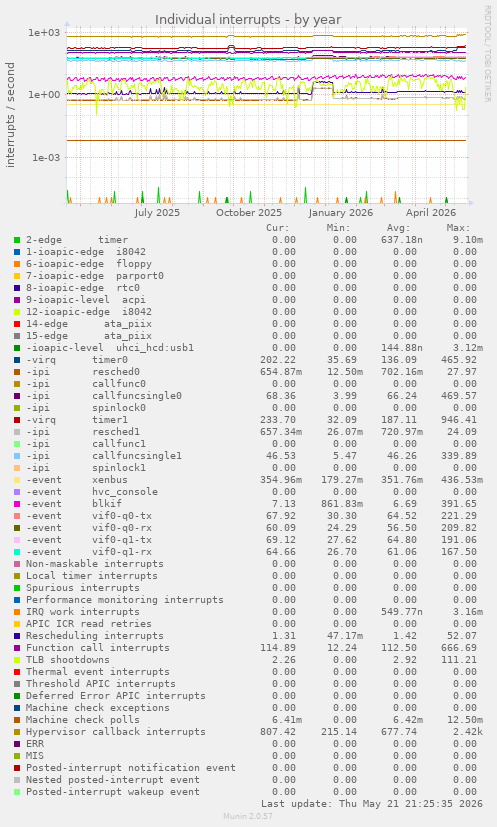The height and width of the screenshot is (827, 497).
Task: Click the Rescheduling interrupts legend label
Action: [94, 636]
